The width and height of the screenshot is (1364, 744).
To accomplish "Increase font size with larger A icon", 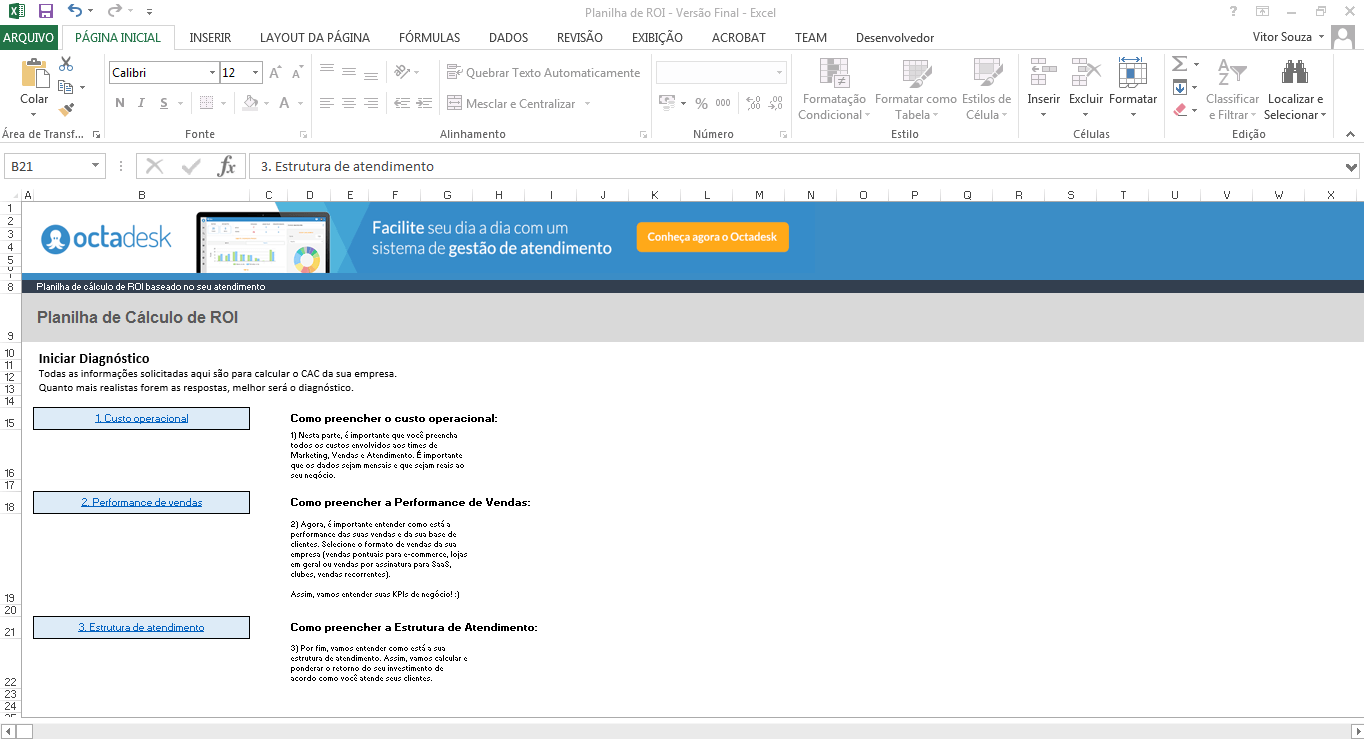I will coord(275,73).
